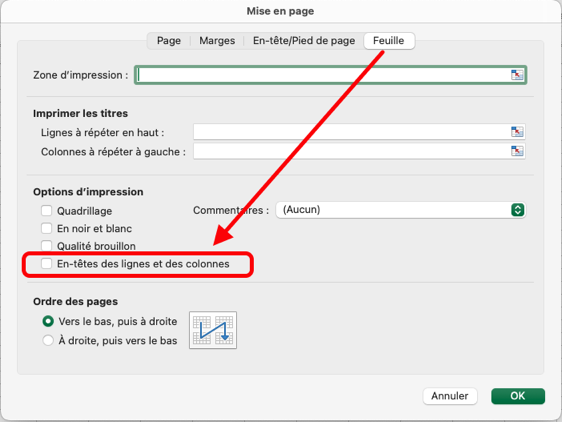Click range selector icon for Zone d'impression
Screen dimensions: 562x422
[x=517, y=75]
